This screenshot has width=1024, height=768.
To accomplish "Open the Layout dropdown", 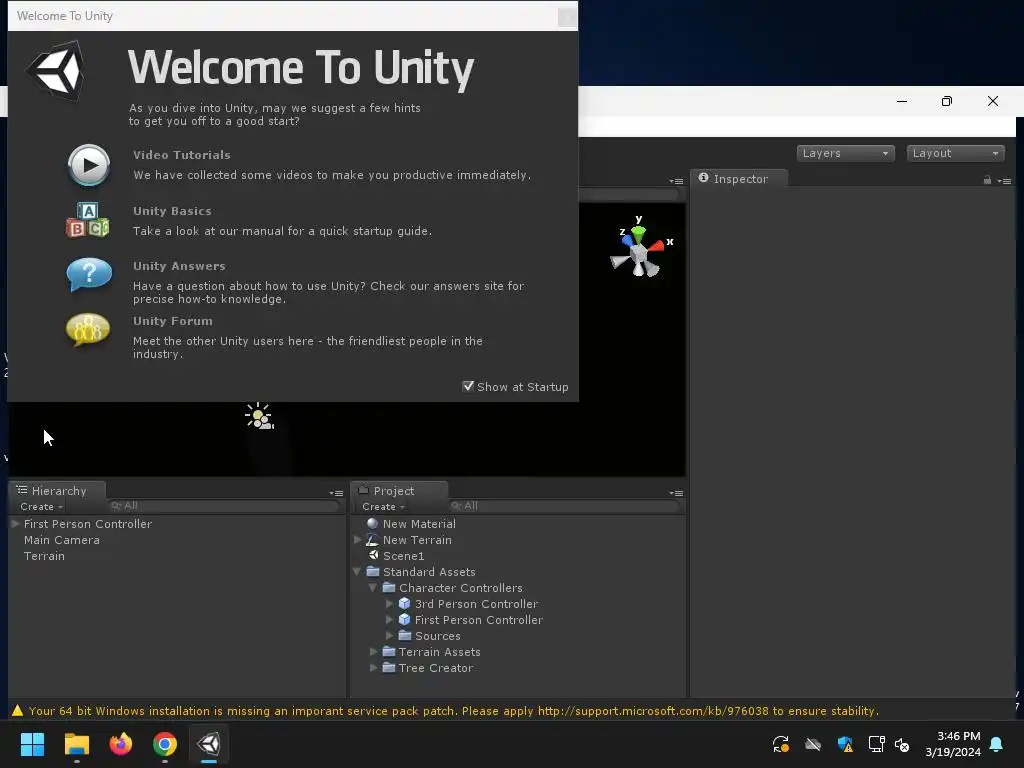I will coord(955,153).
